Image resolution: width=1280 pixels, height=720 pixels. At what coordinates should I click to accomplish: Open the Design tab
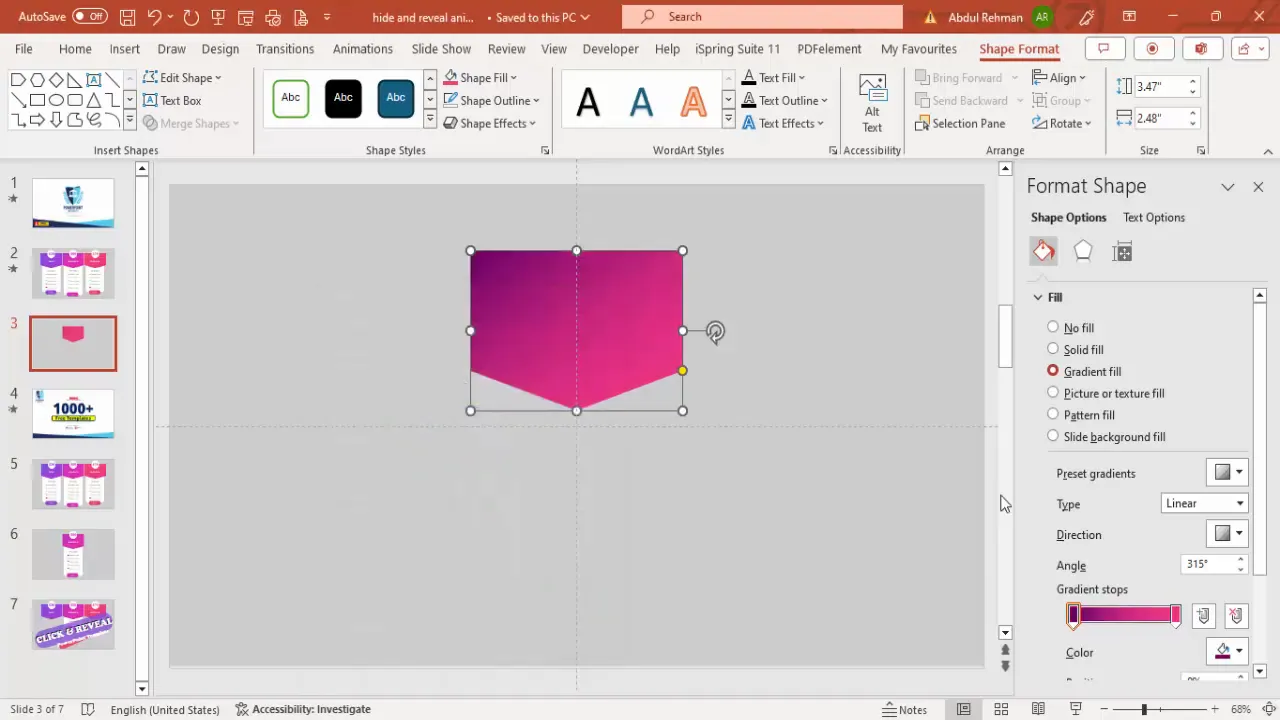coord(220,49)
